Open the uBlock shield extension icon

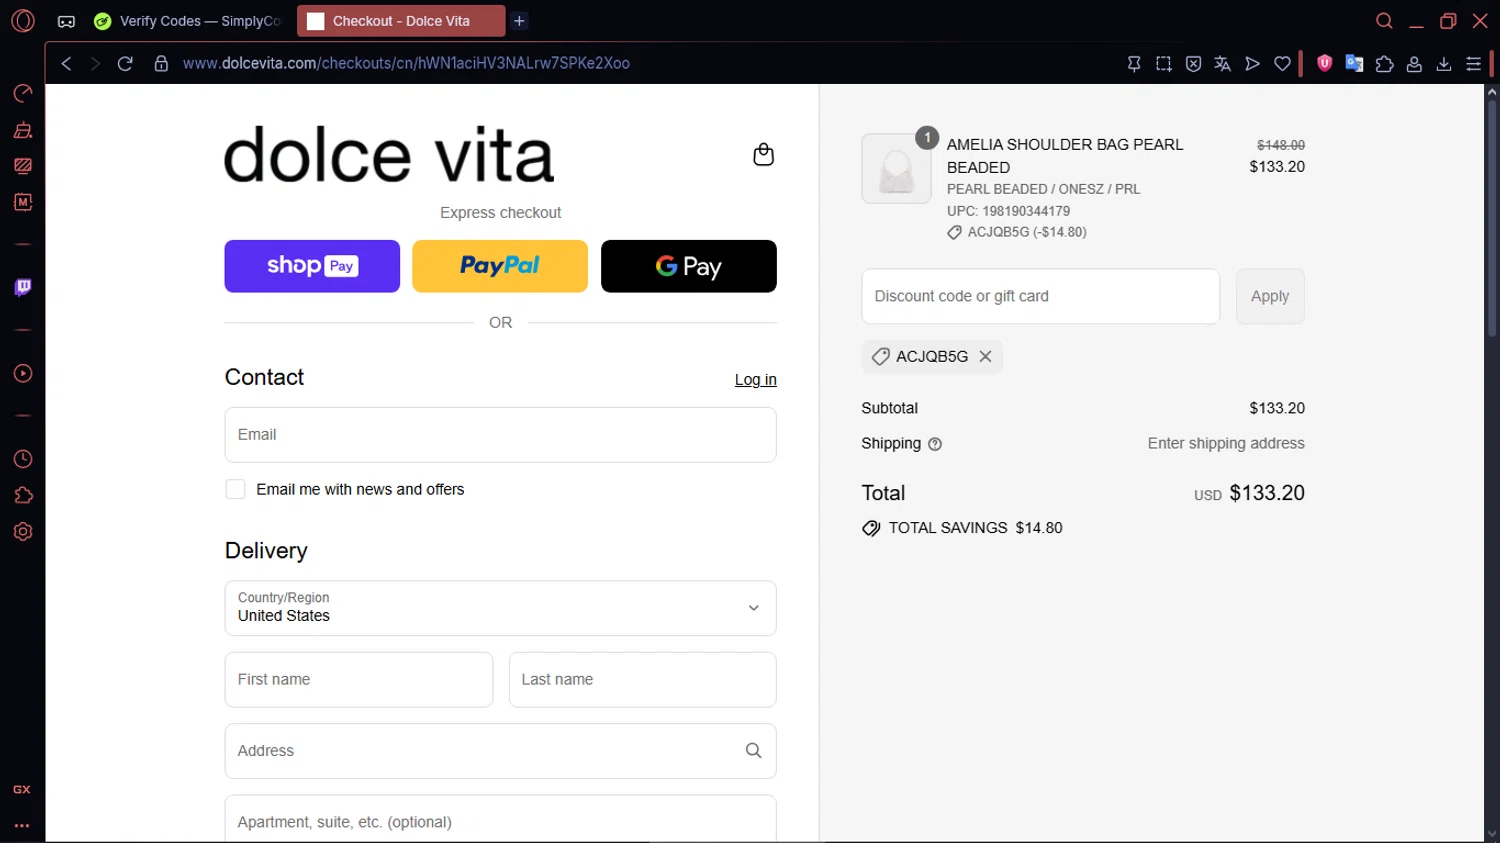[1325, 63]
